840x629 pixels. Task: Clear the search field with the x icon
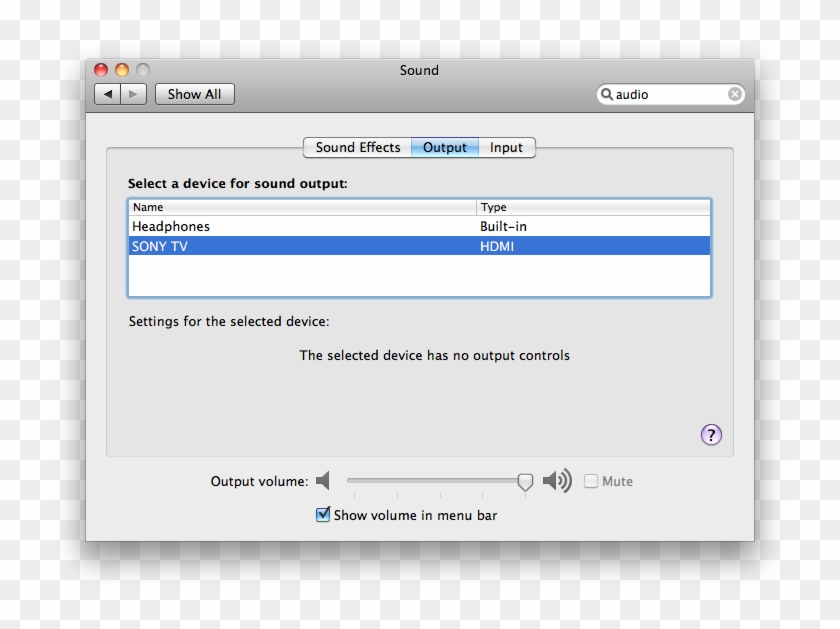coord(734,94)
